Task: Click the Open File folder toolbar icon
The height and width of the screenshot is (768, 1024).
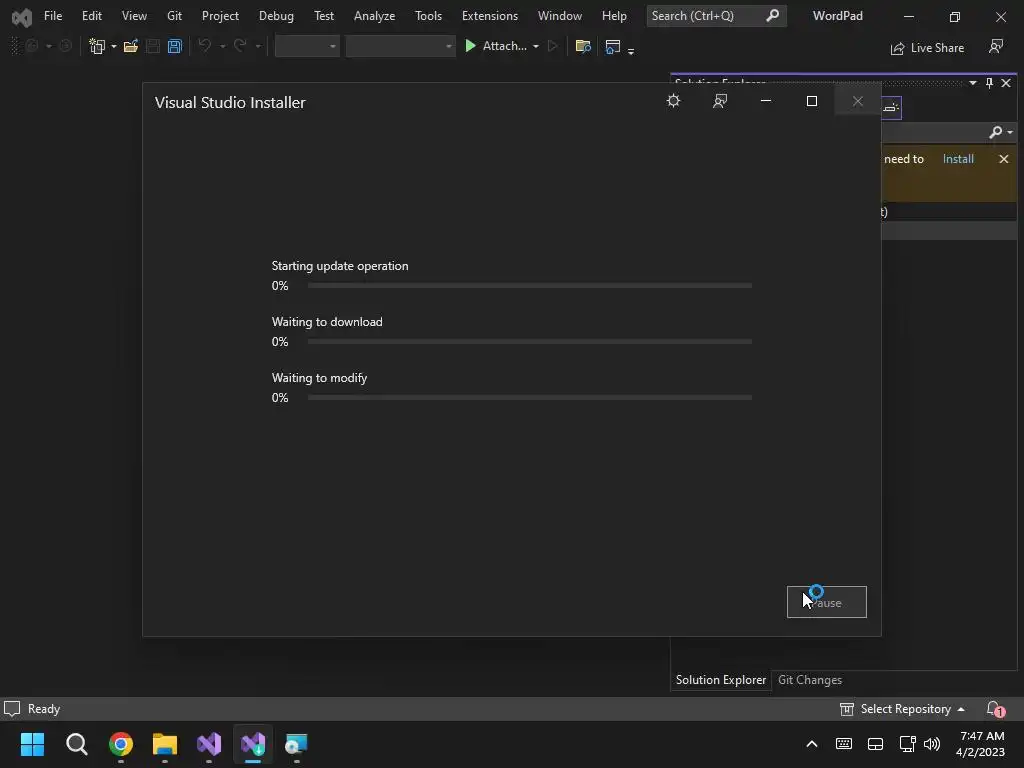Action: coord(131,46)
